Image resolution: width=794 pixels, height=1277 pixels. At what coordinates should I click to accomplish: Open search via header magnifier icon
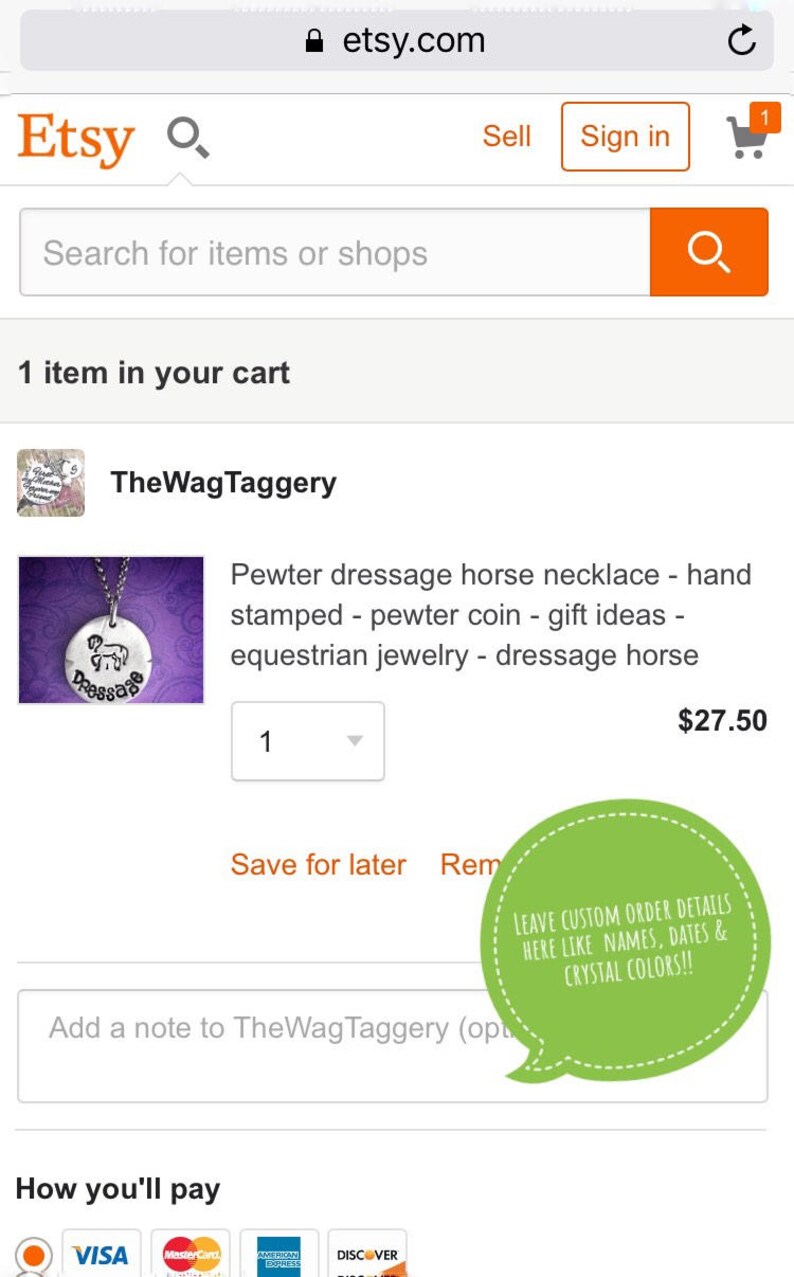[x=187, y=137]
